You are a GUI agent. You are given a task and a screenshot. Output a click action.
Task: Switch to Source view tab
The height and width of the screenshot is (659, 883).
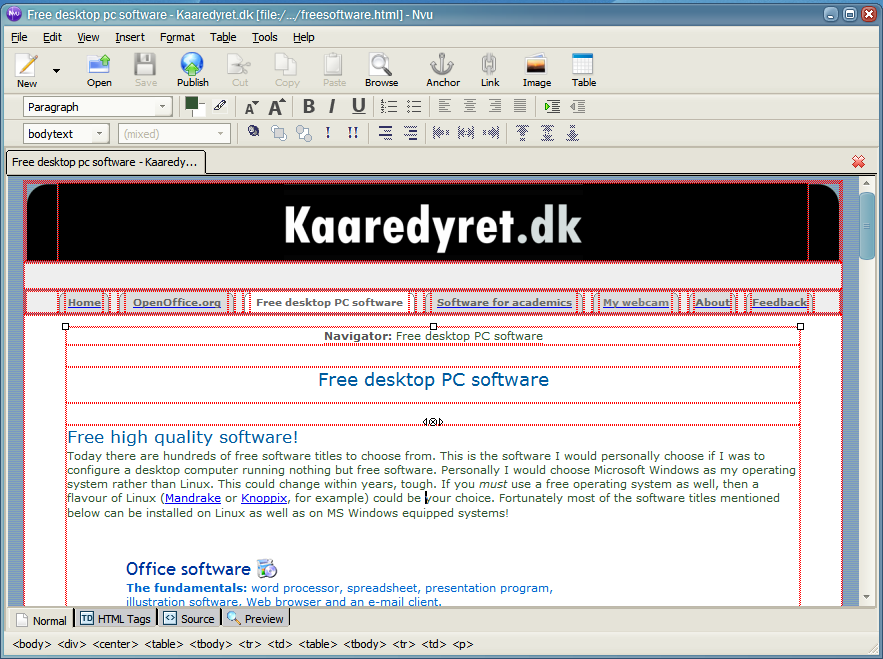point(189,618)
